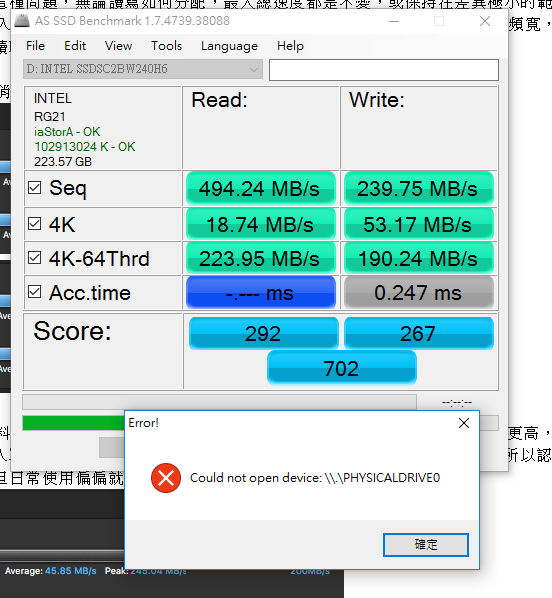Click the Acc.time write result 0.247 ms
552x598 pixels.
click(x=418, y=293)
